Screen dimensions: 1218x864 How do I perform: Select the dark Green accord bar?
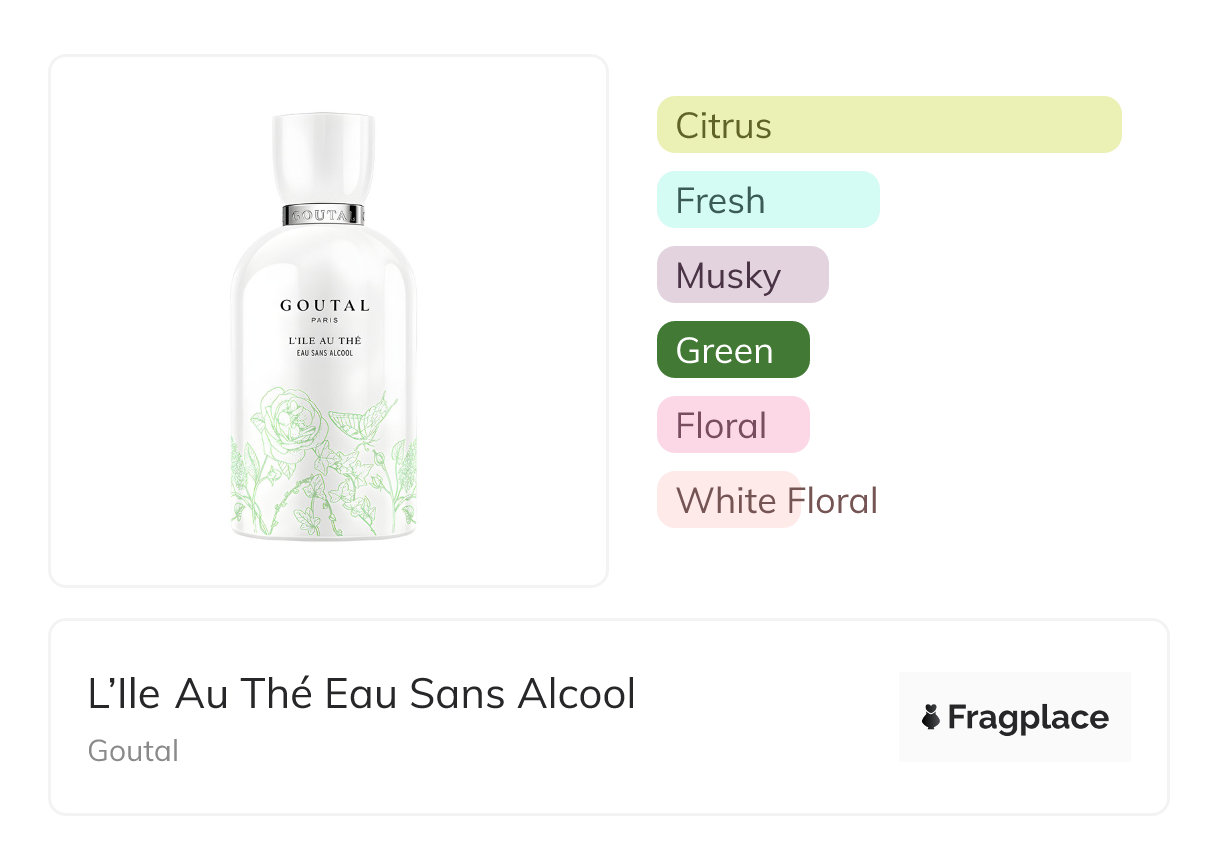[x=732, y=350]
